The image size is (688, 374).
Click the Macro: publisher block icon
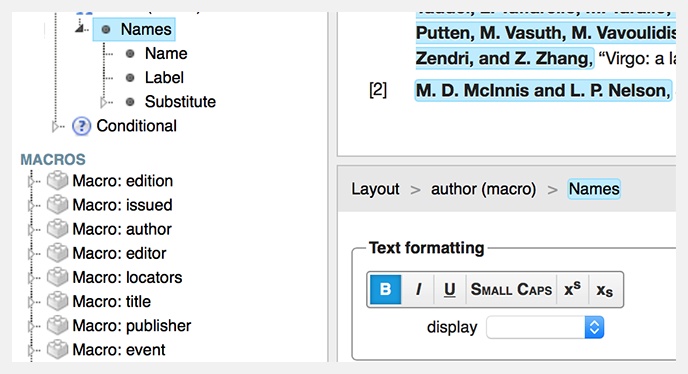[57, 326]
